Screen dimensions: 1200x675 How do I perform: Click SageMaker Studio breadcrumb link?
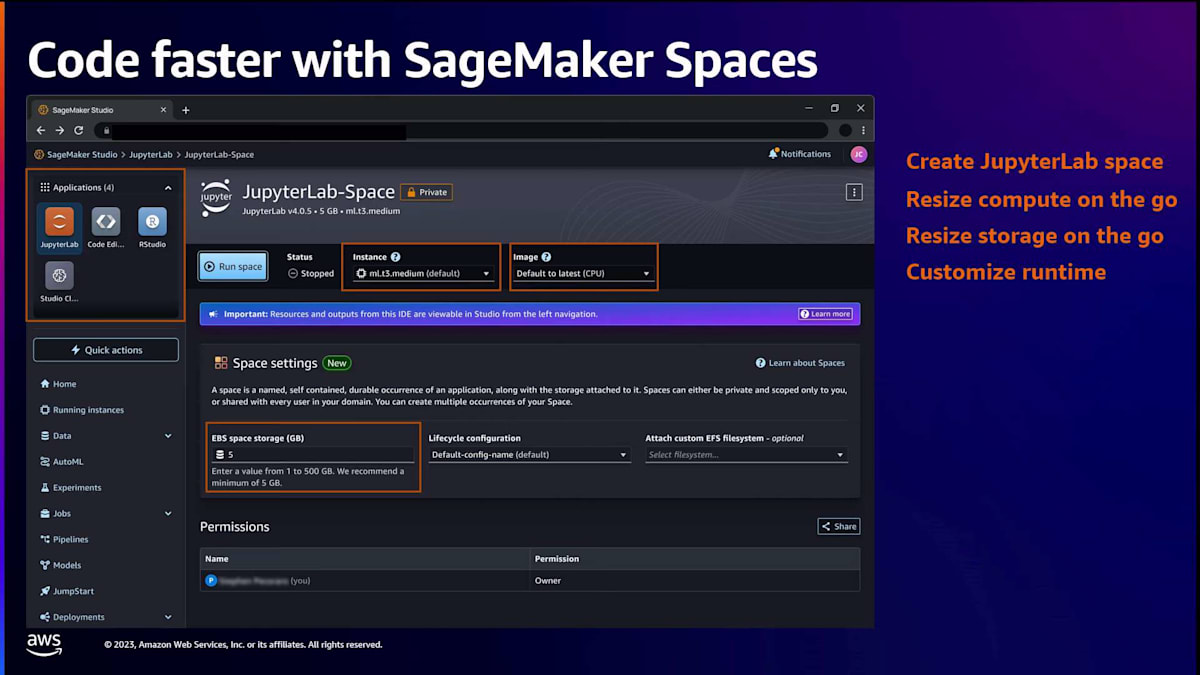coord(82,155)
